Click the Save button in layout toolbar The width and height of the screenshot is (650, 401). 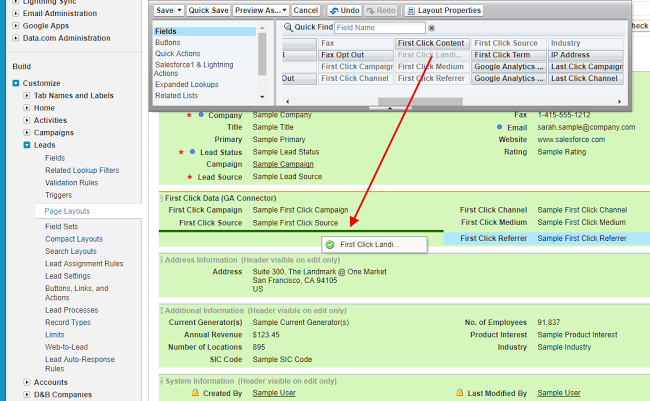pyautogui.click(x=165, y=10)
